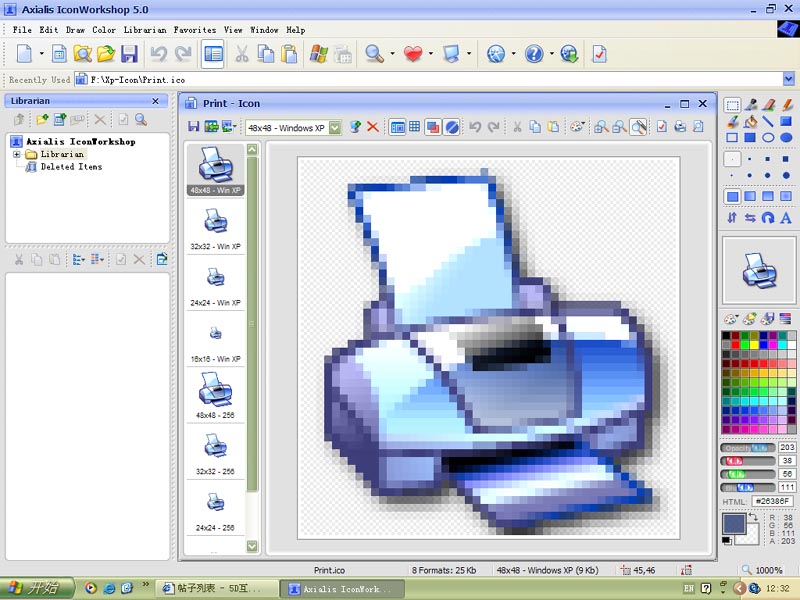Click the print icon in editor toolbar
The image size is (800, 600).
point(680,127)
